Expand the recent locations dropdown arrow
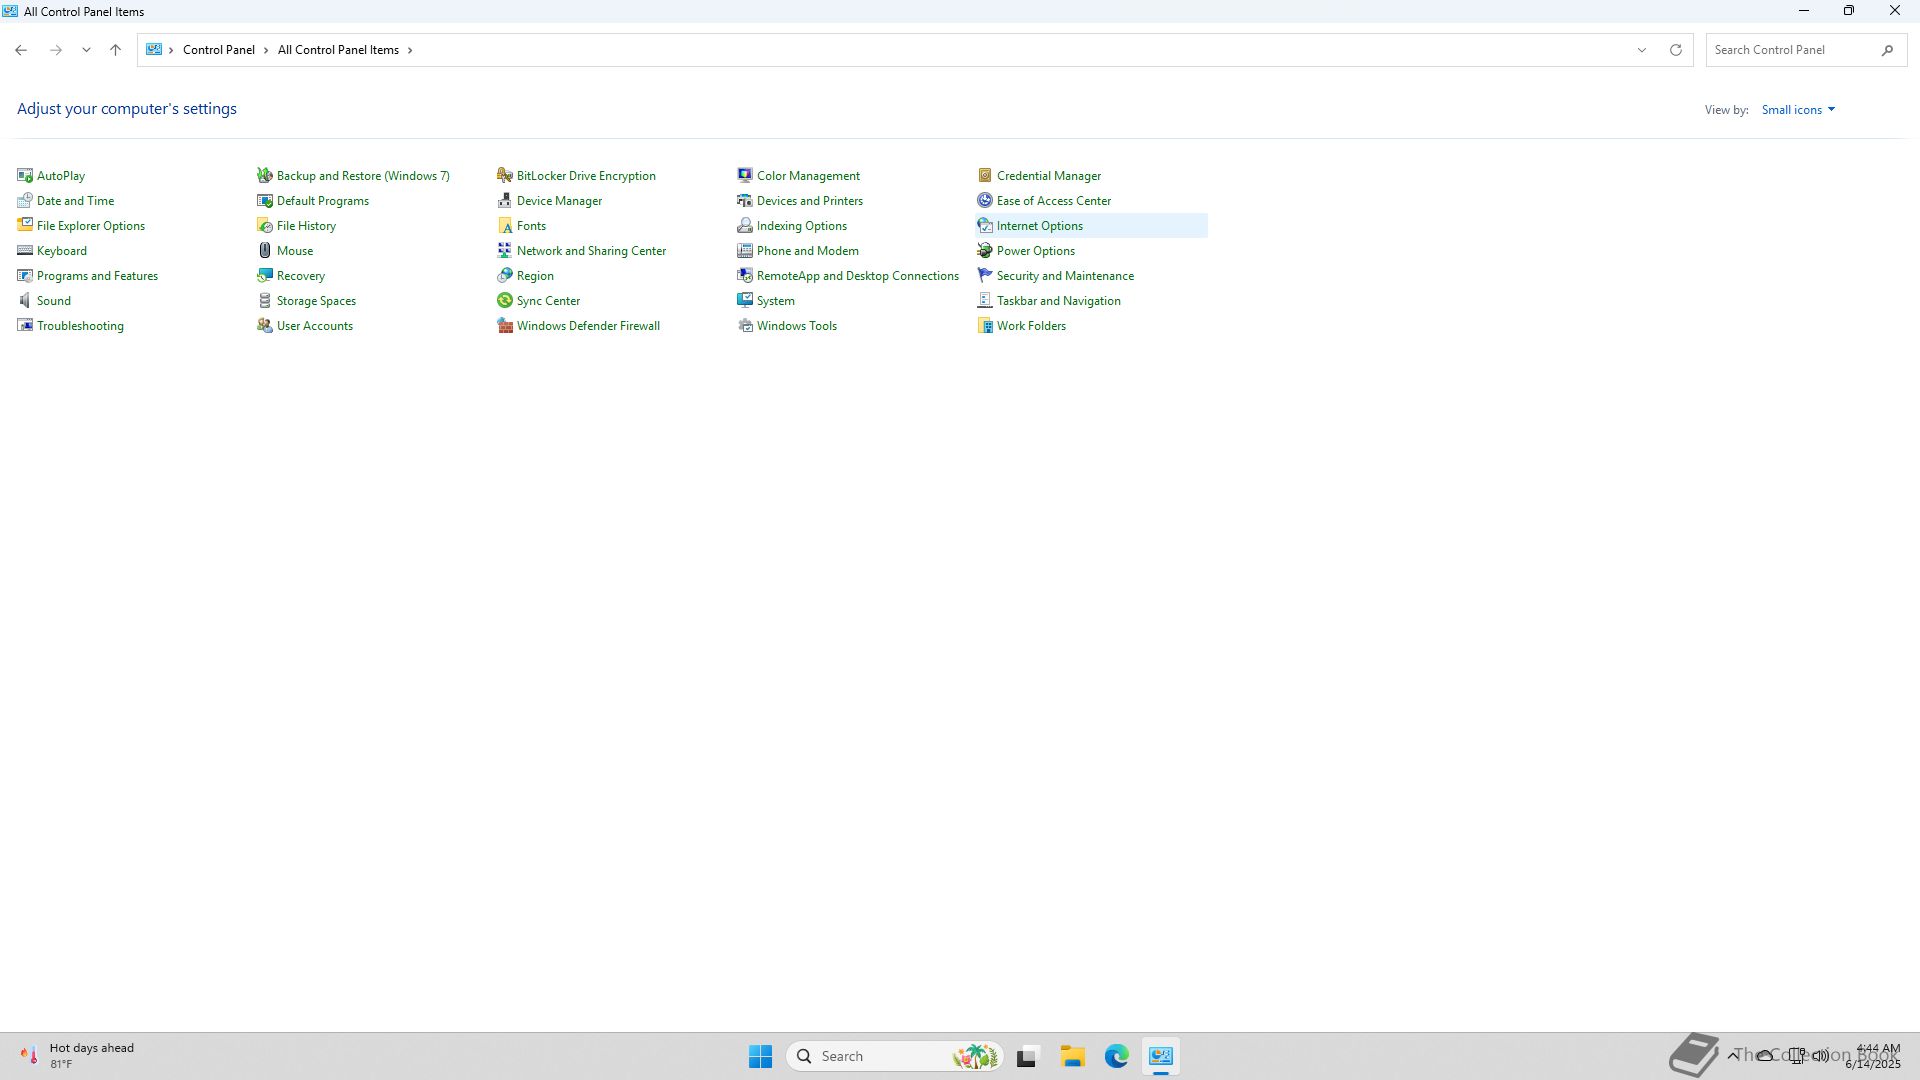Screen dimensions: 1920x1080 coord(86,50)
